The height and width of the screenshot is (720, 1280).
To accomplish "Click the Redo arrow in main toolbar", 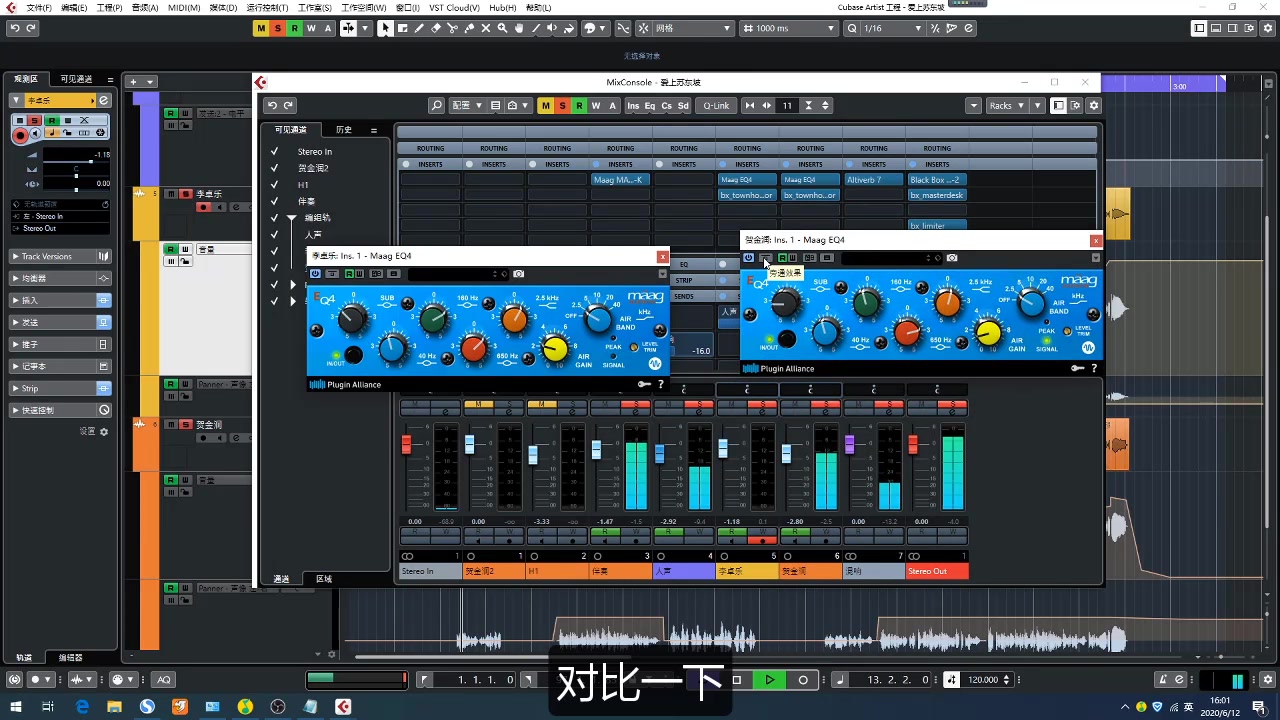I will [x=31, y=28].
